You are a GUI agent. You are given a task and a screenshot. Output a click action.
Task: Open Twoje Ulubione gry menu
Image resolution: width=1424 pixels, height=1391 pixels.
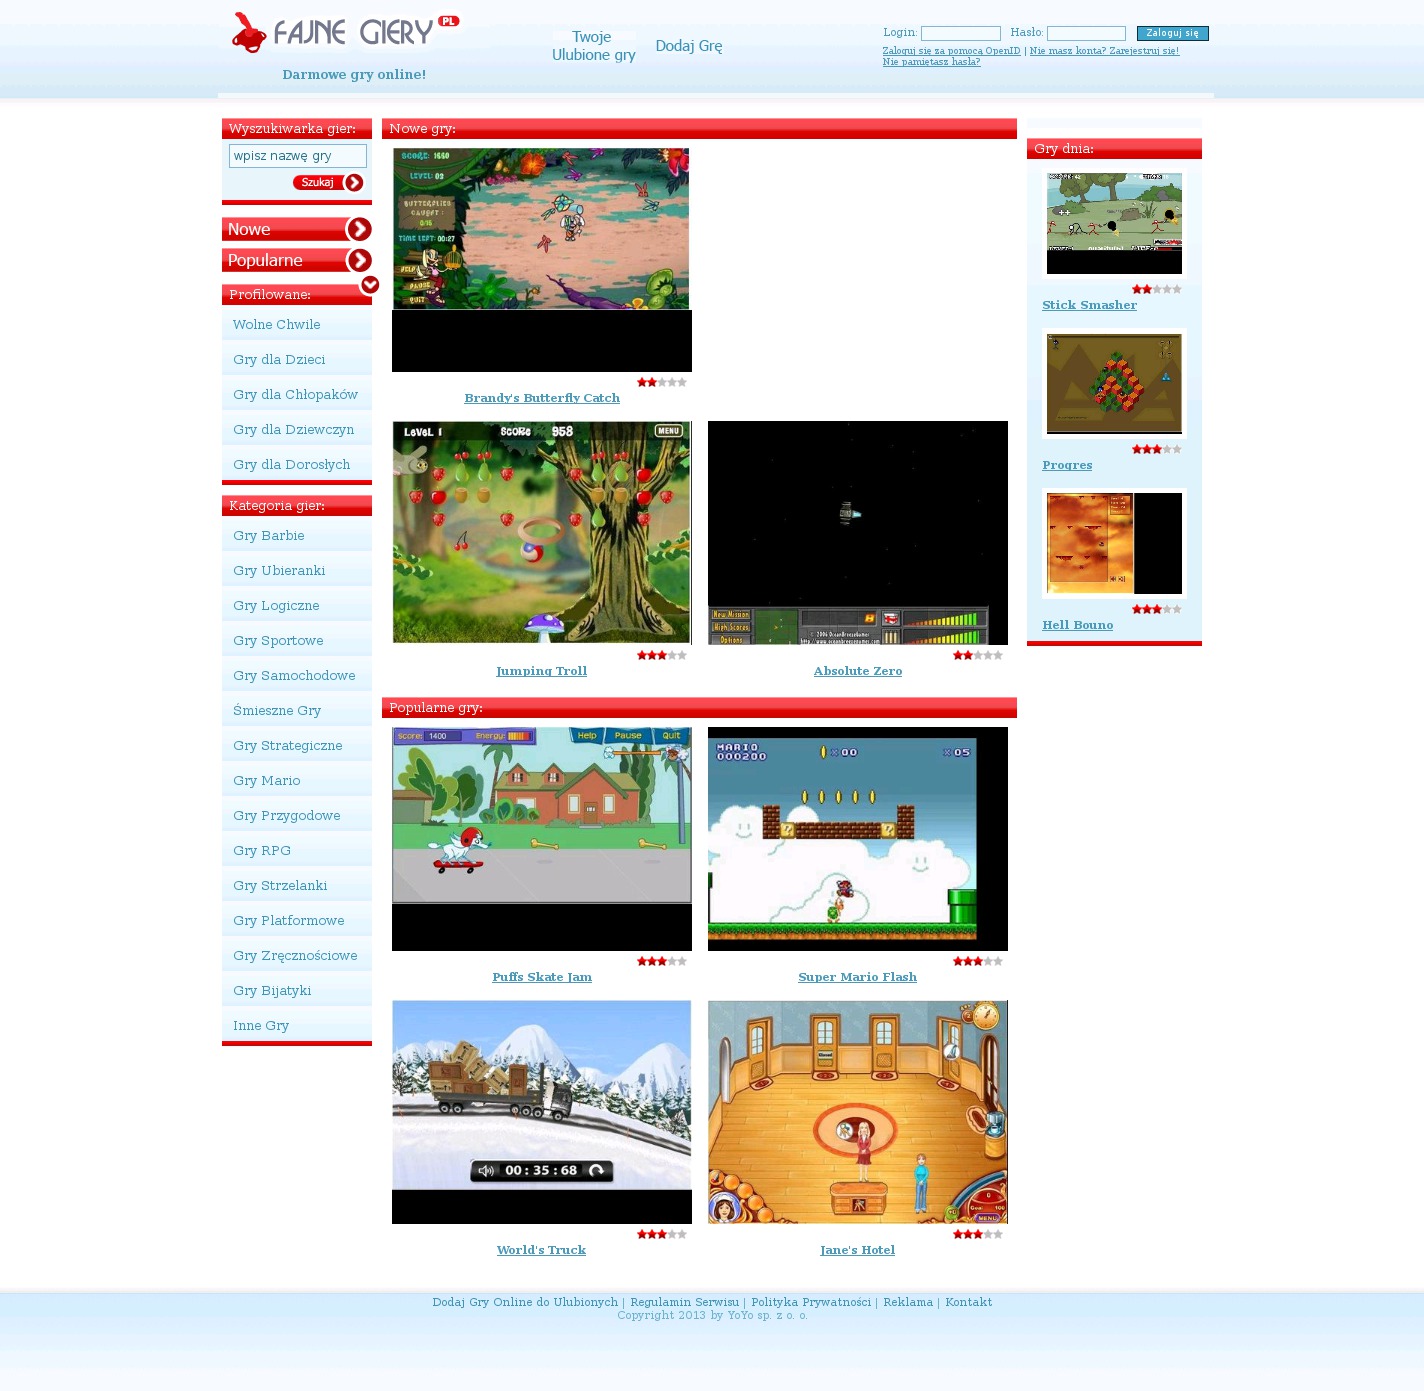click(593, 46)
